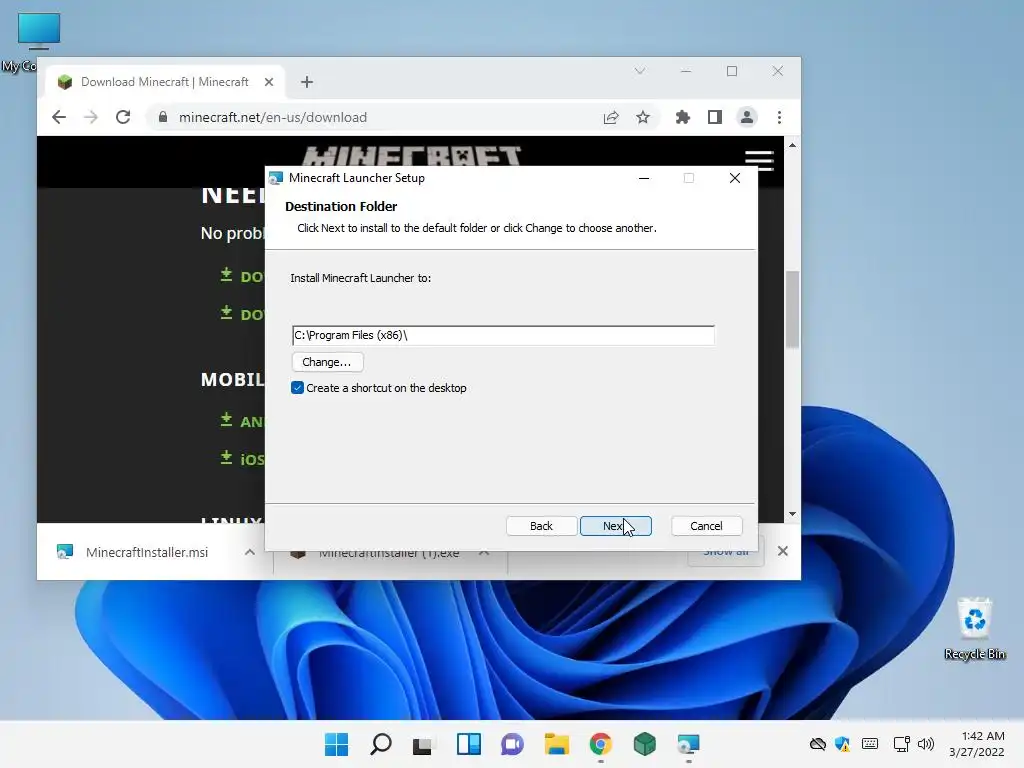Image resolution: width=1024 pixels, height=768 pixels.
Task: Share this page via Chrome share icon
Action: pos(611,118)
